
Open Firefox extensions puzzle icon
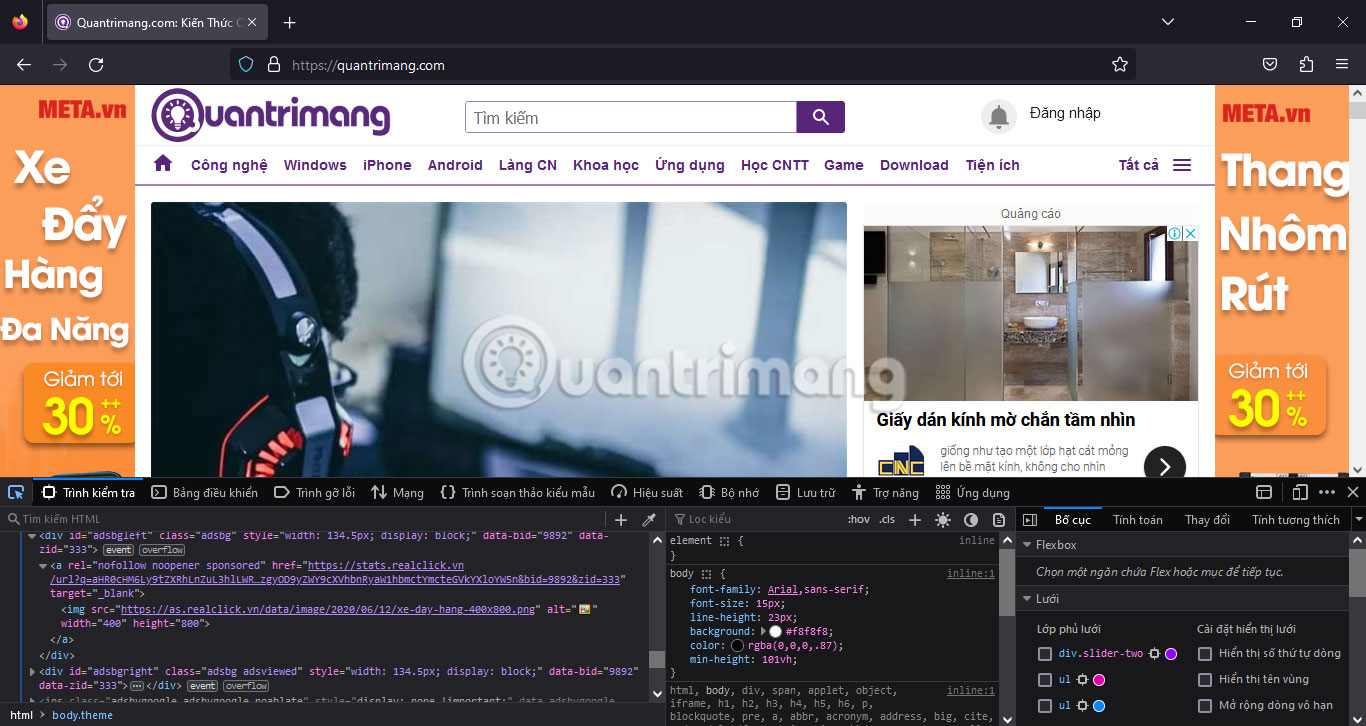[x=1306, y=64]
